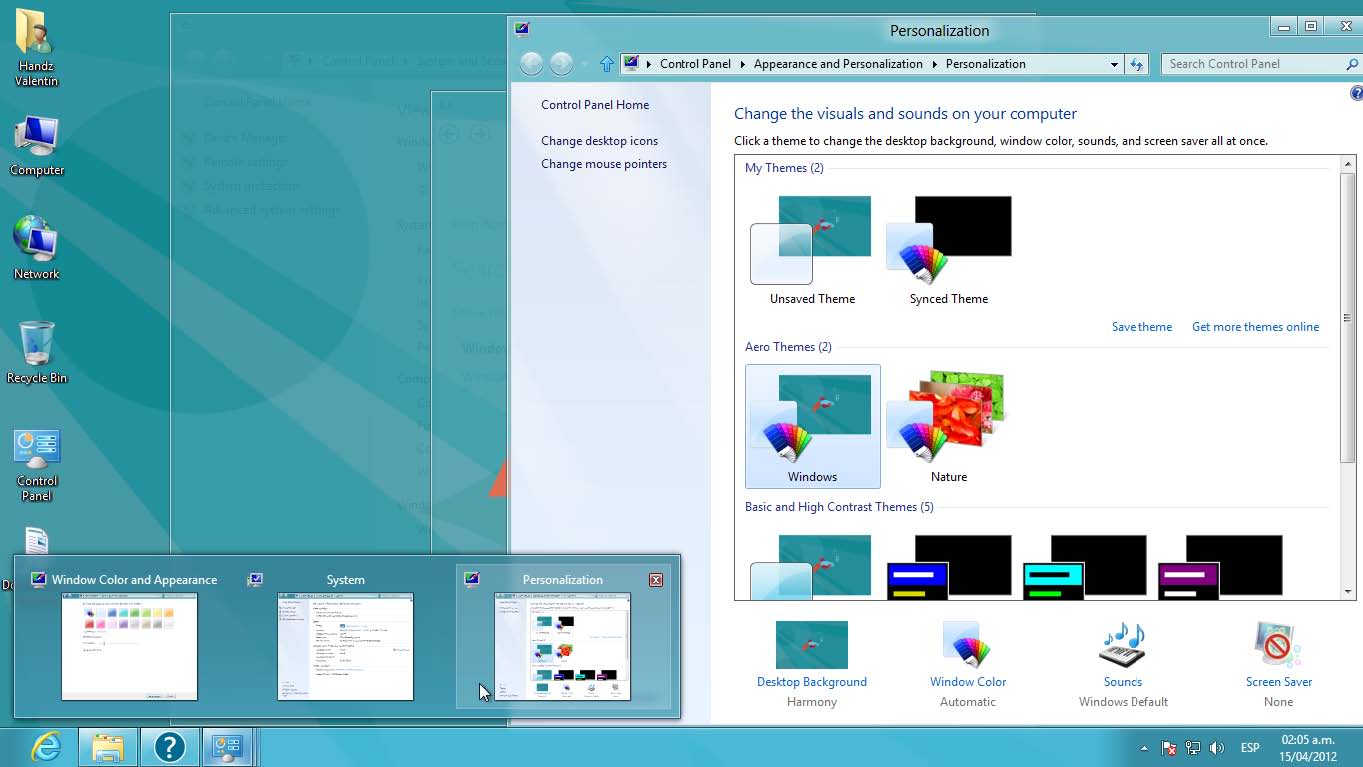Click the Up arrow navigation button
Viewport: 1363px width, 767px height.
[606, 64]
